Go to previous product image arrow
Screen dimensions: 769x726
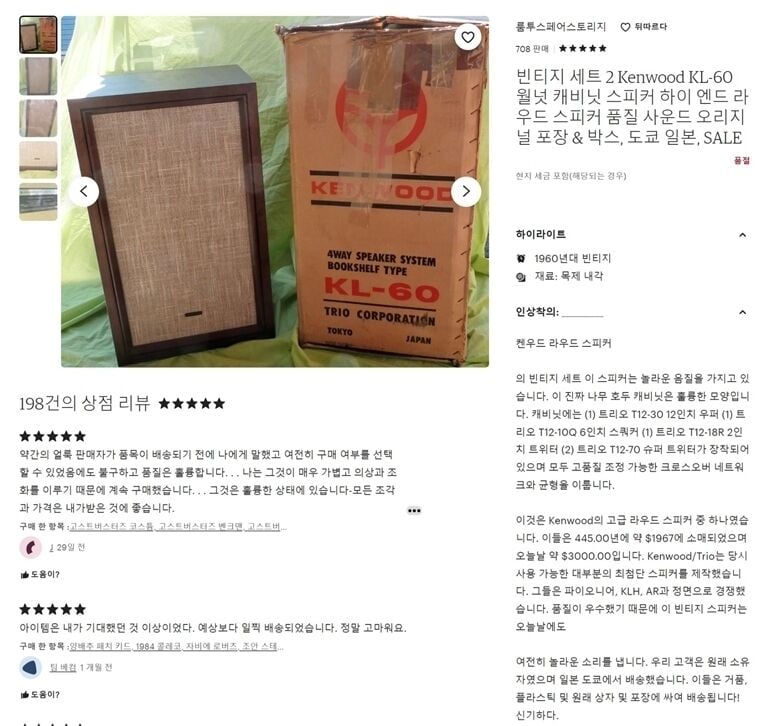click(x=84, y=191)
